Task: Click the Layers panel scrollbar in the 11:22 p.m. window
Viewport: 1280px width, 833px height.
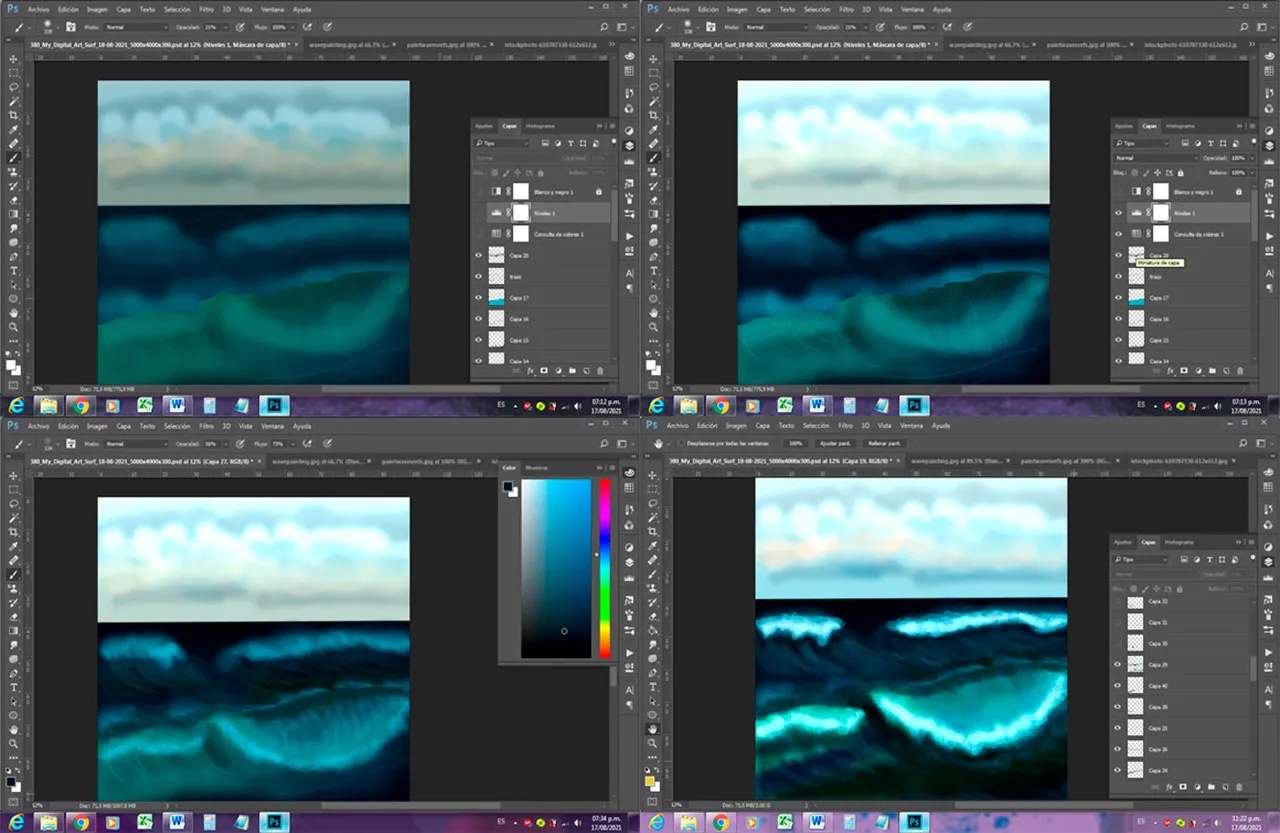Action: tap(1253, 668)
